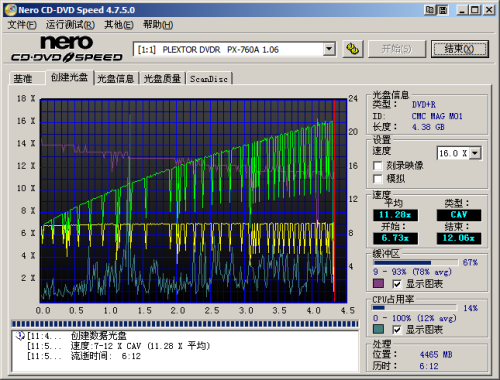Click the 4.38 GB length value
500x380 pixels.
[x=428, y=127]
